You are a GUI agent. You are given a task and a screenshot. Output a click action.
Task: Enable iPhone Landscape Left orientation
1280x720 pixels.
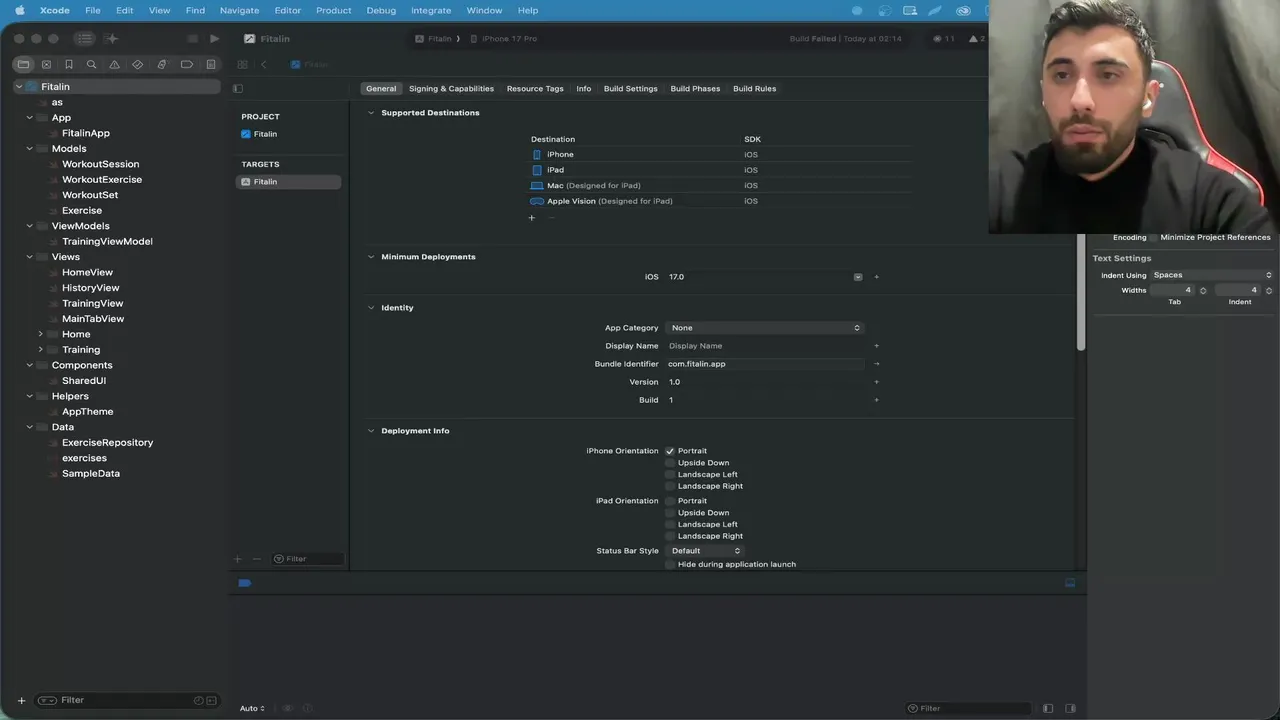pyautogui.click(x=670, y=474)
